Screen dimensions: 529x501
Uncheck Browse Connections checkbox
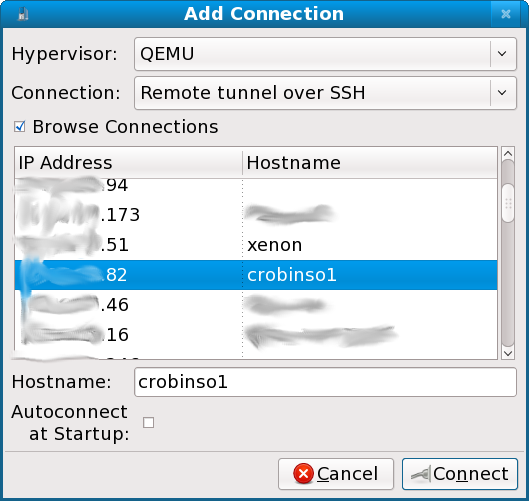coord(20,127)
